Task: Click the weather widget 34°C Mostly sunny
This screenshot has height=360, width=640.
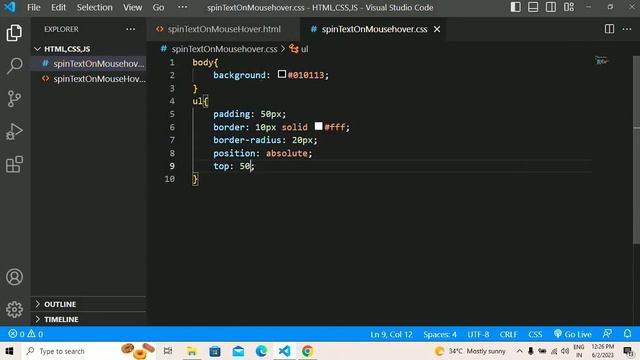Action: pos(470,351)
